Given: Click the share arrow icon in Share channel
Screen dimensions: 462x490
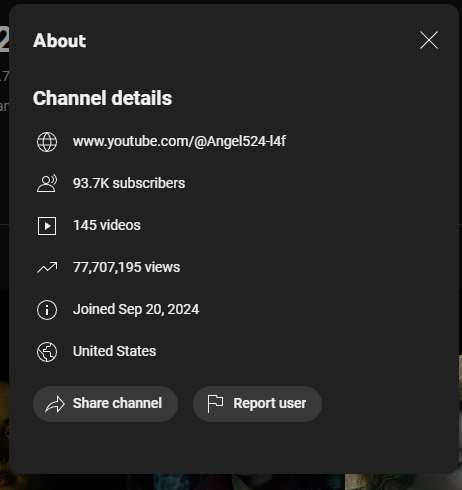Looking at the screenshot, I should (55, 404).
